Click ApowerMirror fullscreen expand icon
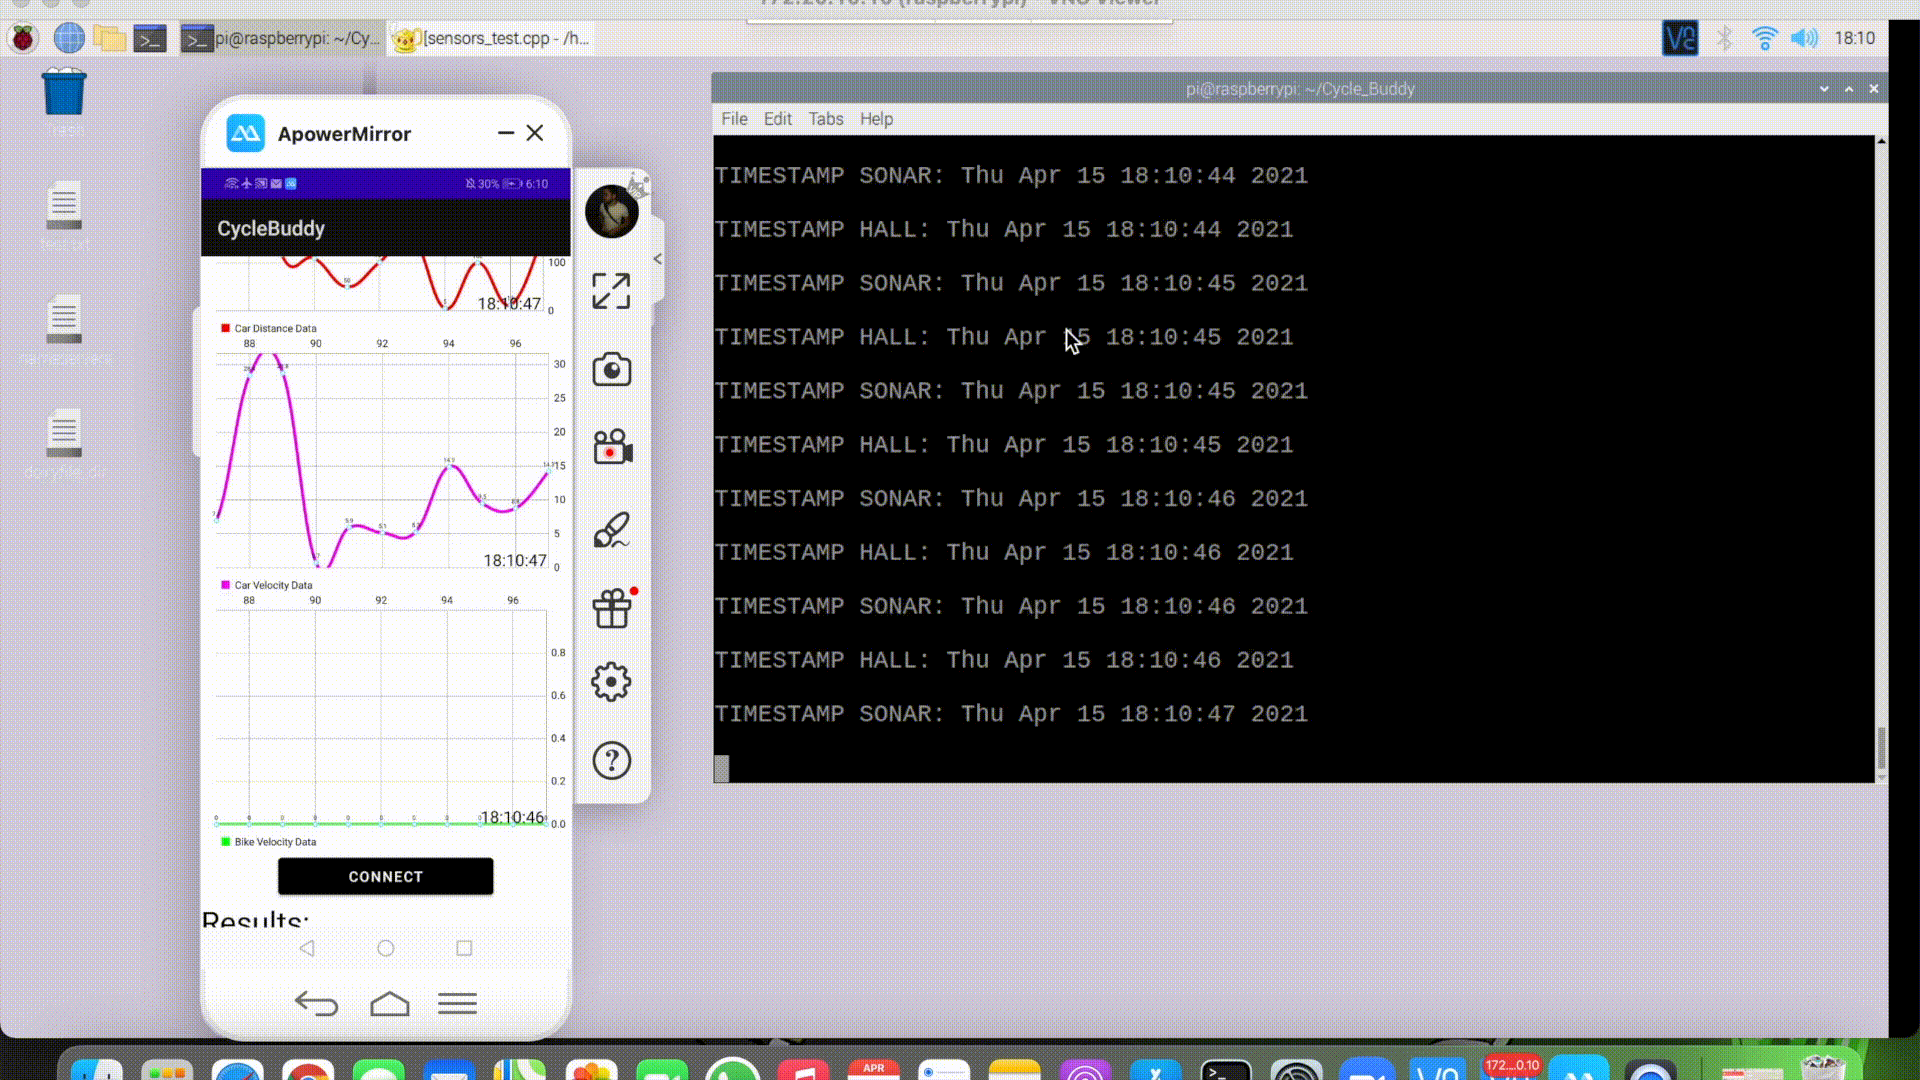Viewport: 1920px width, 1080px height. (x=611, y=291)
